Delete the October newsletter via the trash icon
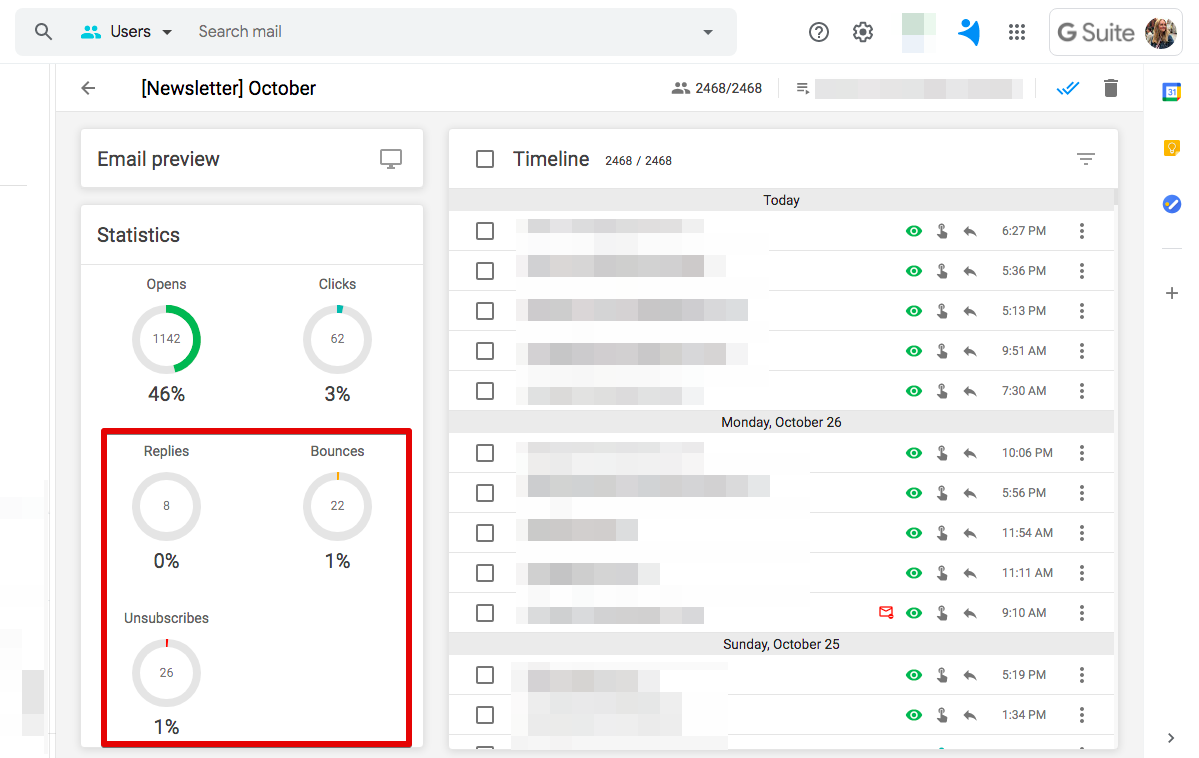1199x758 pixels. (1110, 87)
